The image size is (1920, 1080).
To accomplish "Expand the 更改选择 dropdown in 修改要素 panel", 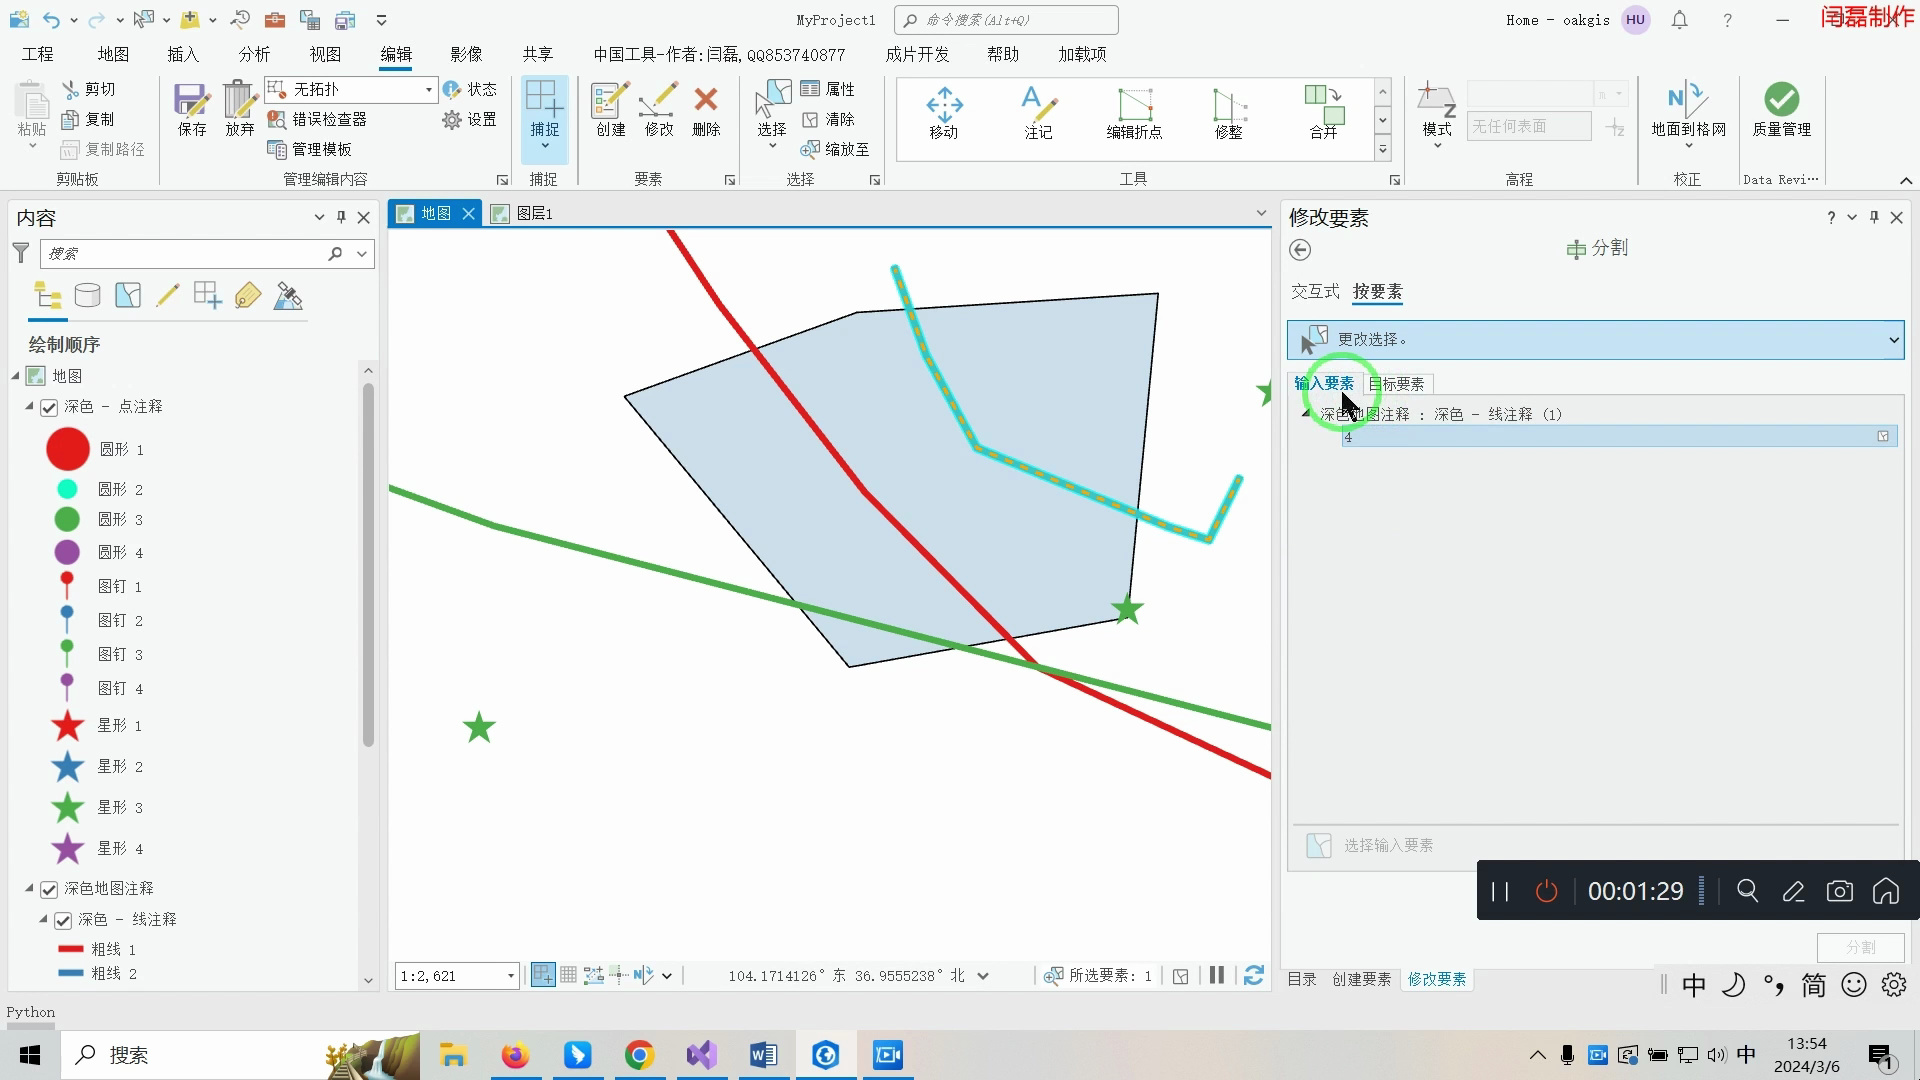I will 1893,339.
